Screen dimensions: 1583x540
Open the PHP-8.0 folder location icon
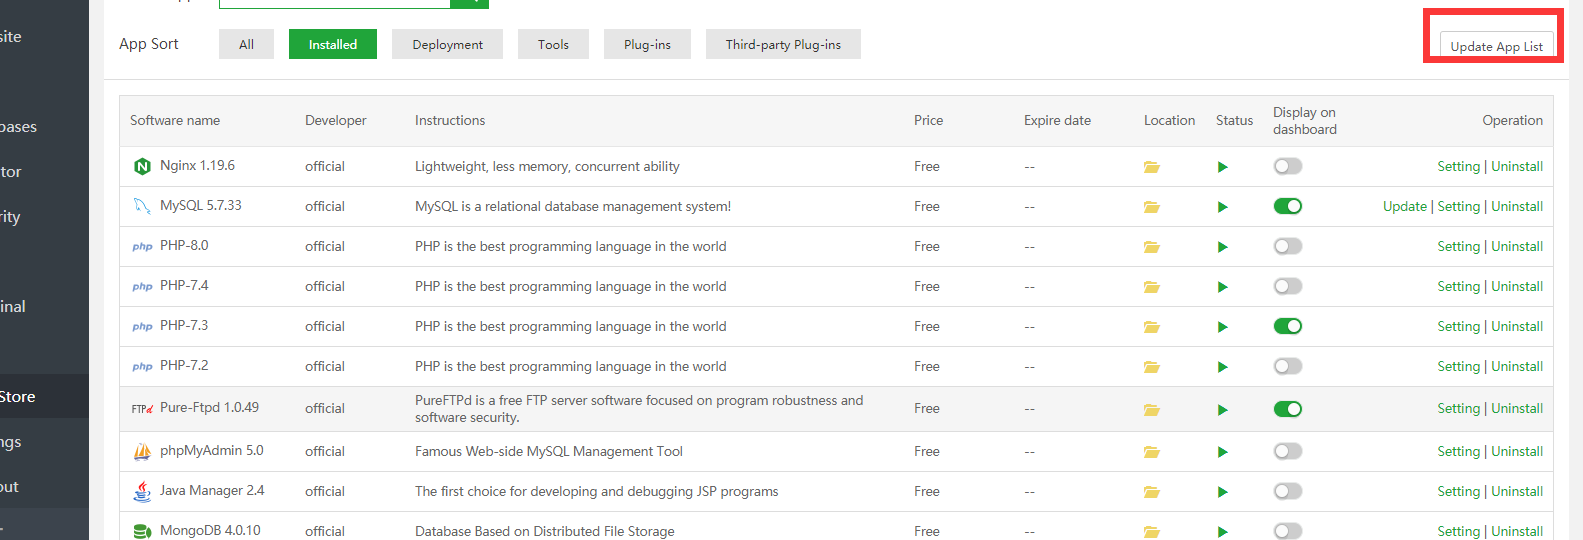[x=1151, y=247]
